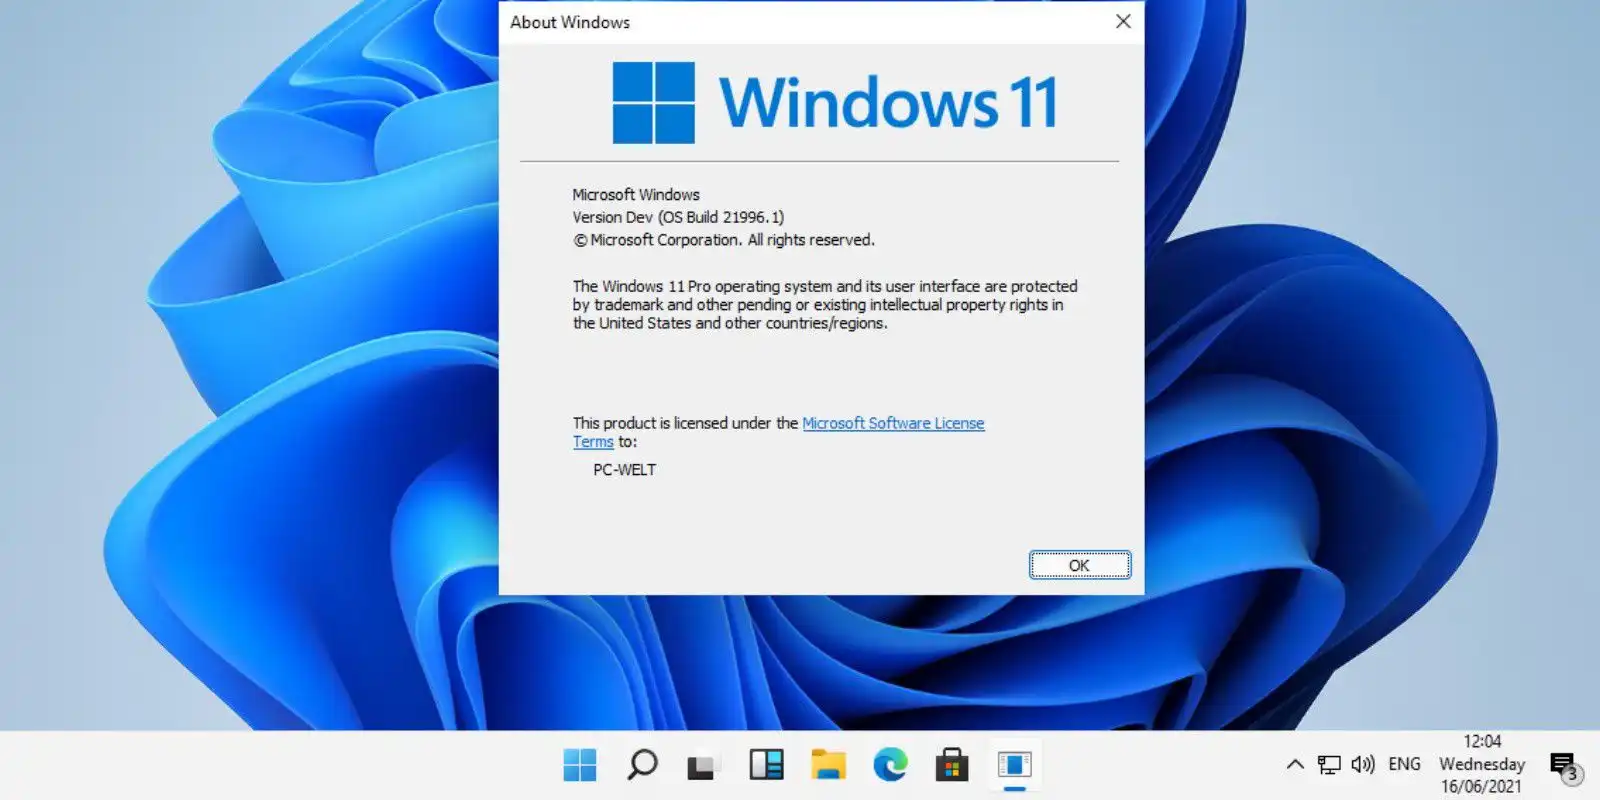The height and width of the screenshot is (800, 1600).
Task: Open the network status tray icon
Action: coord(1329,765)
